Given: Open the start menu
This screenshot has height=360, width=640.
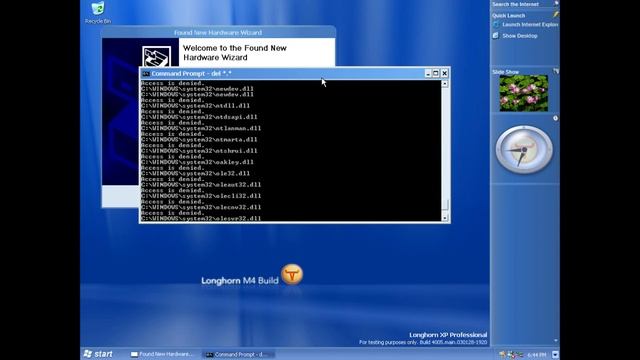Looking at the screenshot, I should [98, 354].
